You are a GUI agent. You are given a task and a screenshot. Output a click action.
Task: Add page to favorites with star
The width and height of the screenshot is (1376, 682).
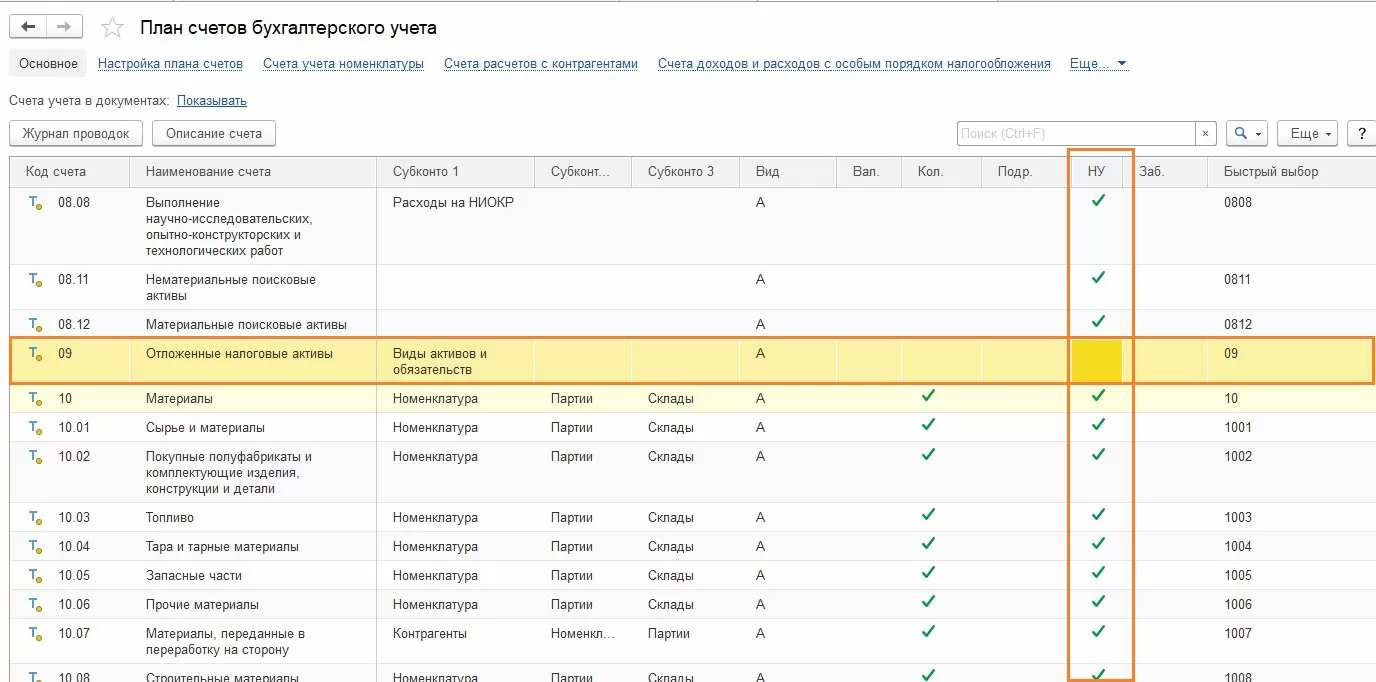112,28
